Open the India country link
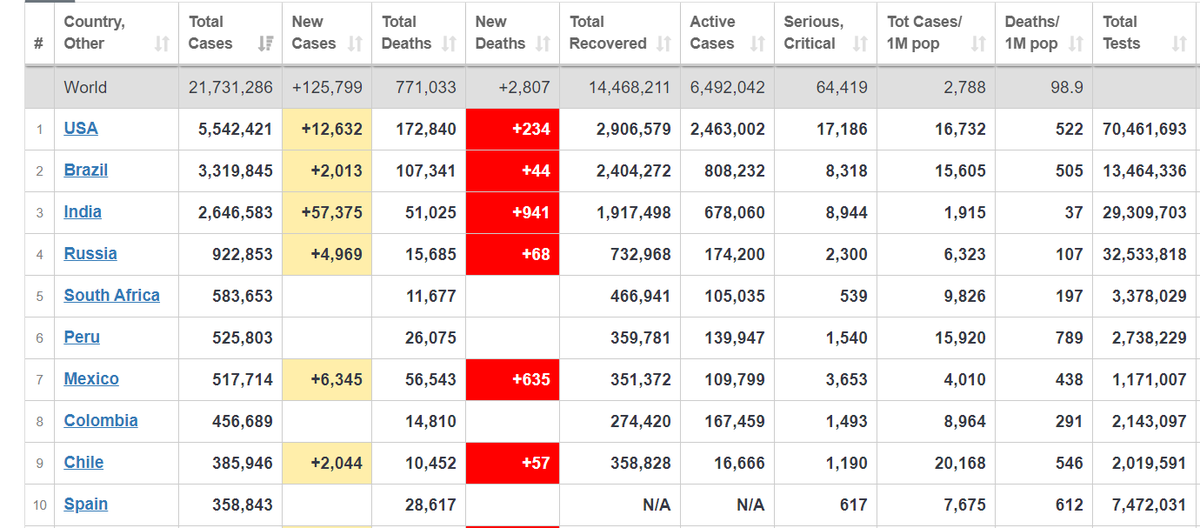Viewport: 1200px width, 528px height. 83,212
